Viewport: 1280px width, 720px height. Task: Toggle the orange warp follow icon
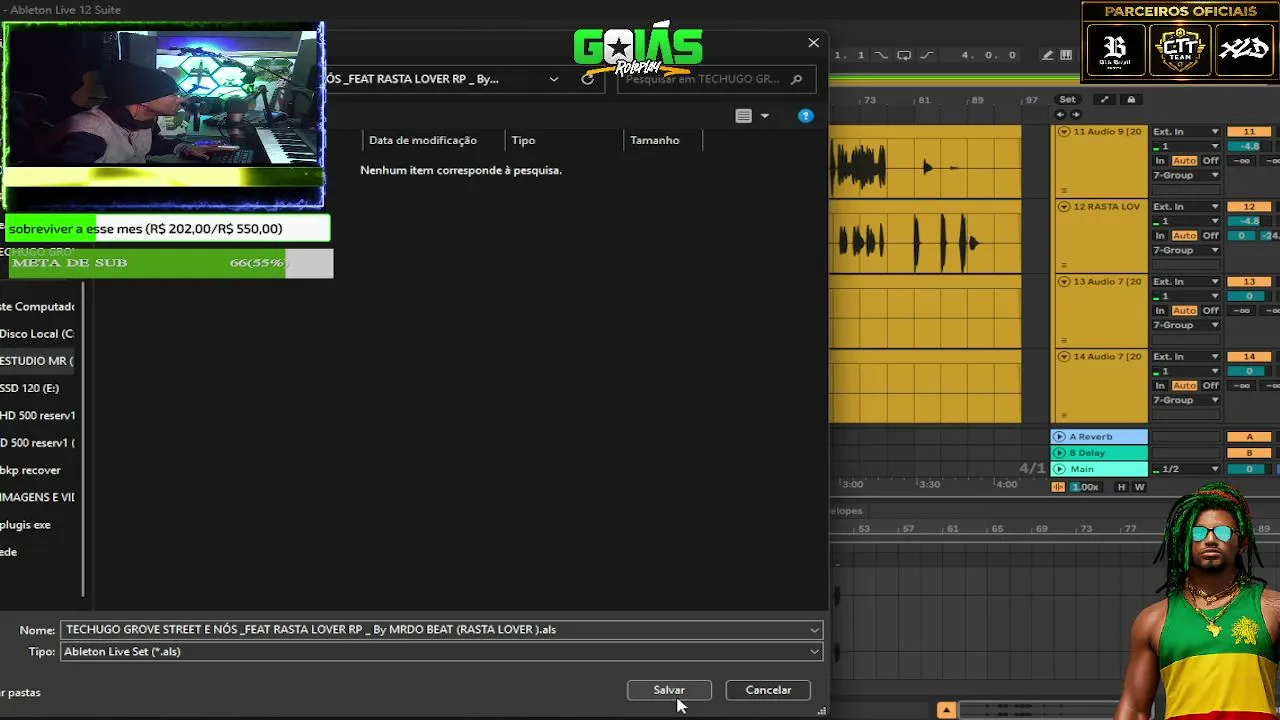[x=1058, y=487]
